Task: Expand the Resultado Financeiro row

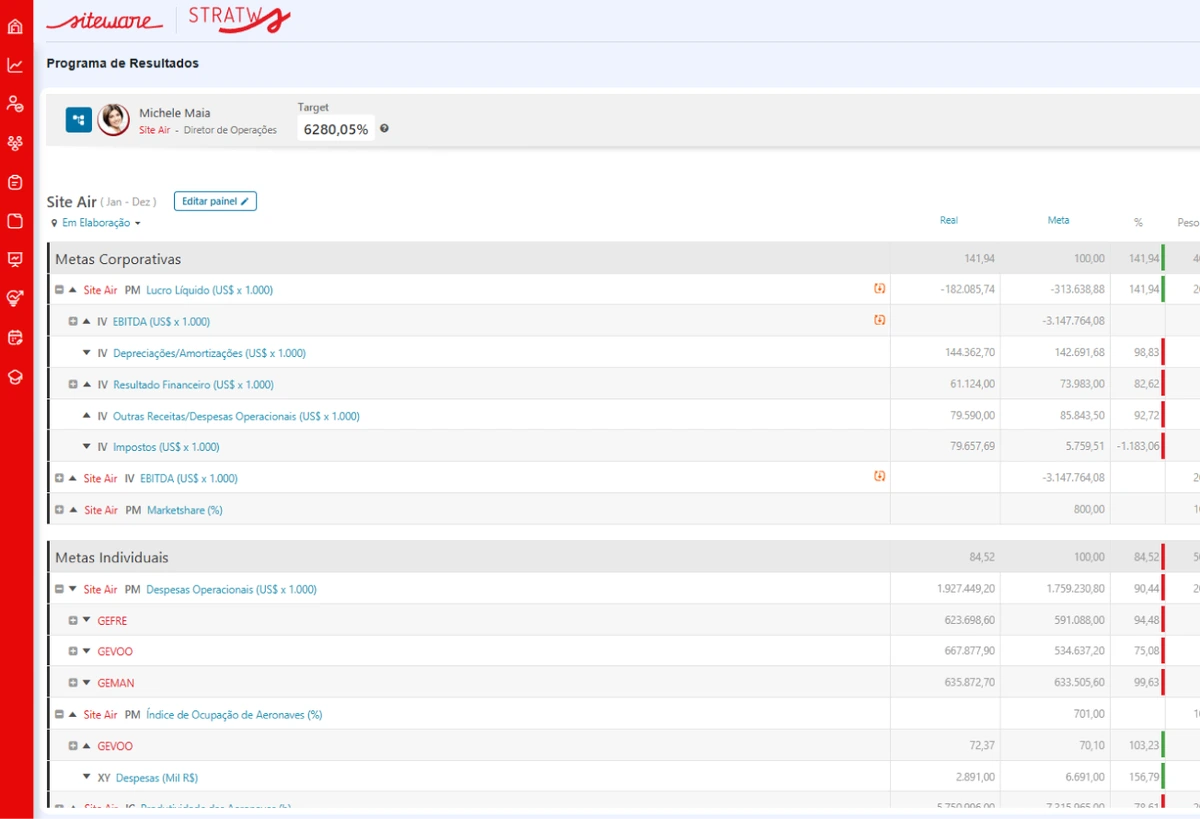Action: point(73,385)
